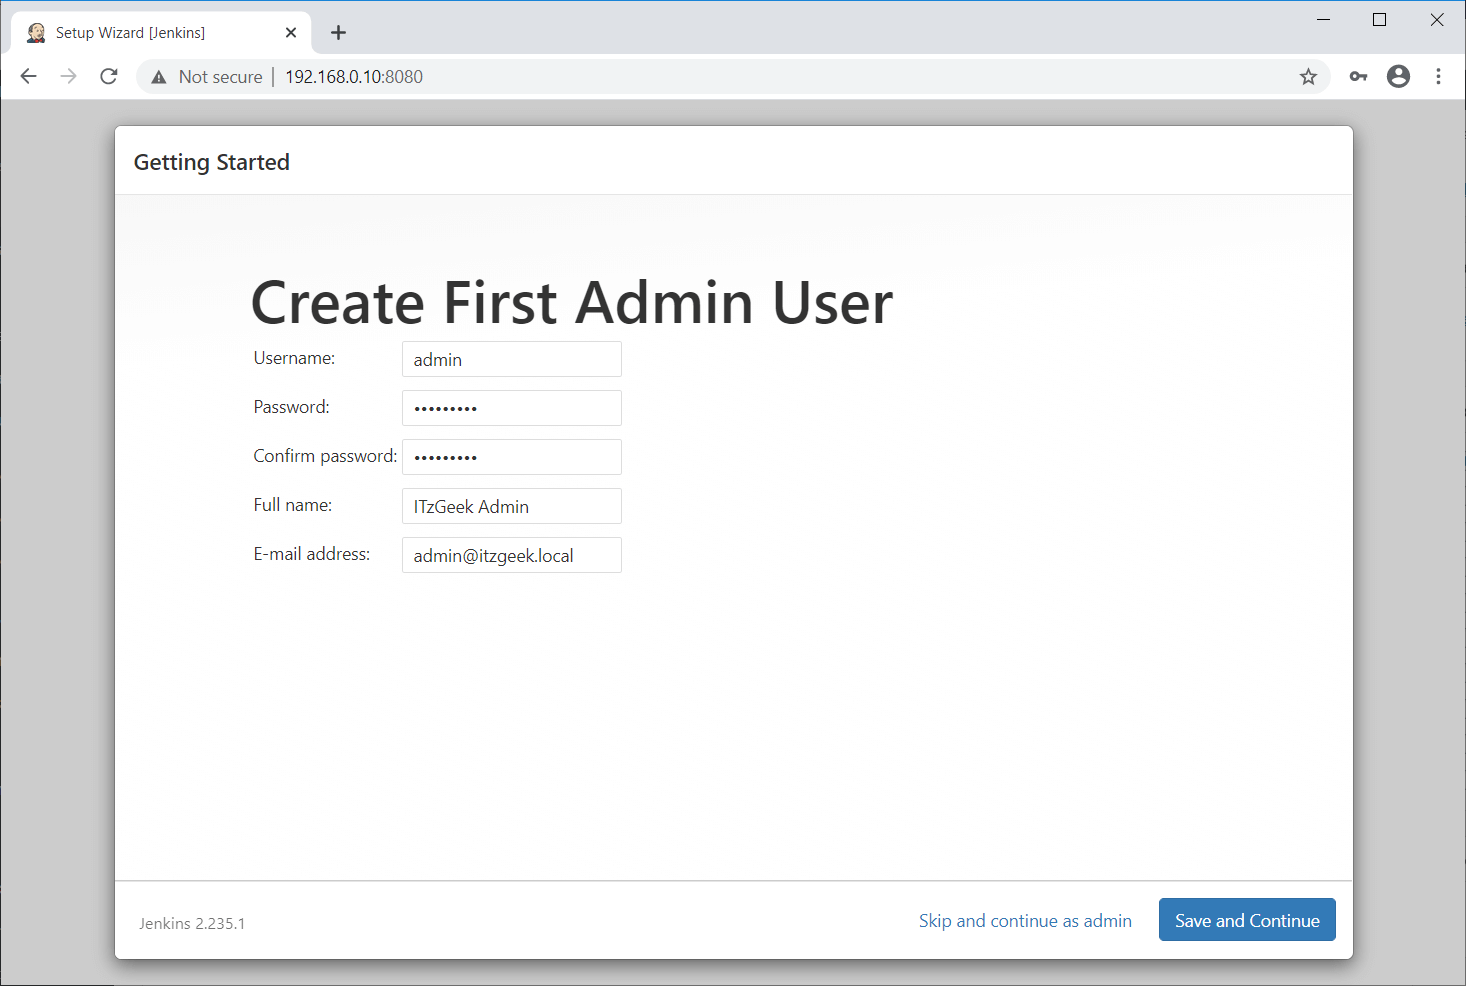This screenshot has width=1466, height=986.
Task: Click the Create First Admin User heading
Action: pyautogui.click(x=571, y=303)
